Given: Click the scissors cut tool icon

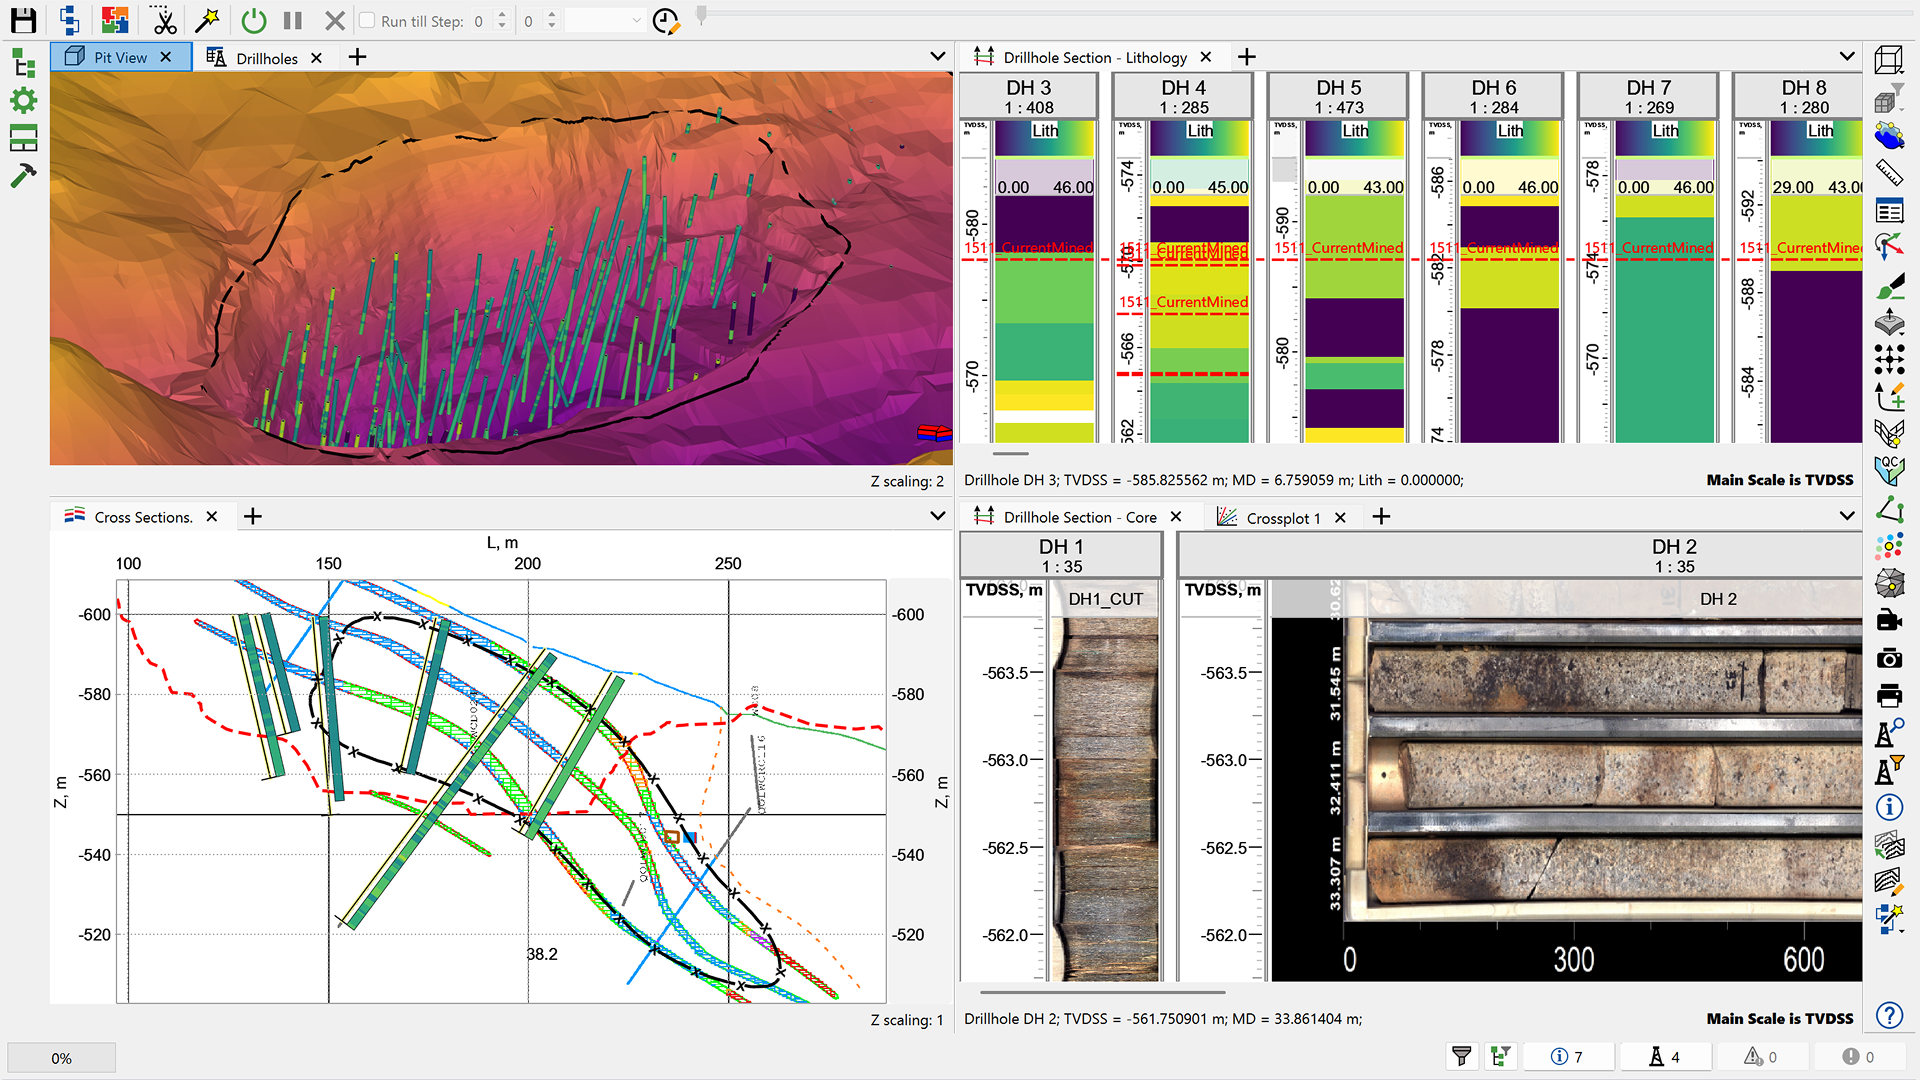Looking at the screenshot, I should point(163,20).
